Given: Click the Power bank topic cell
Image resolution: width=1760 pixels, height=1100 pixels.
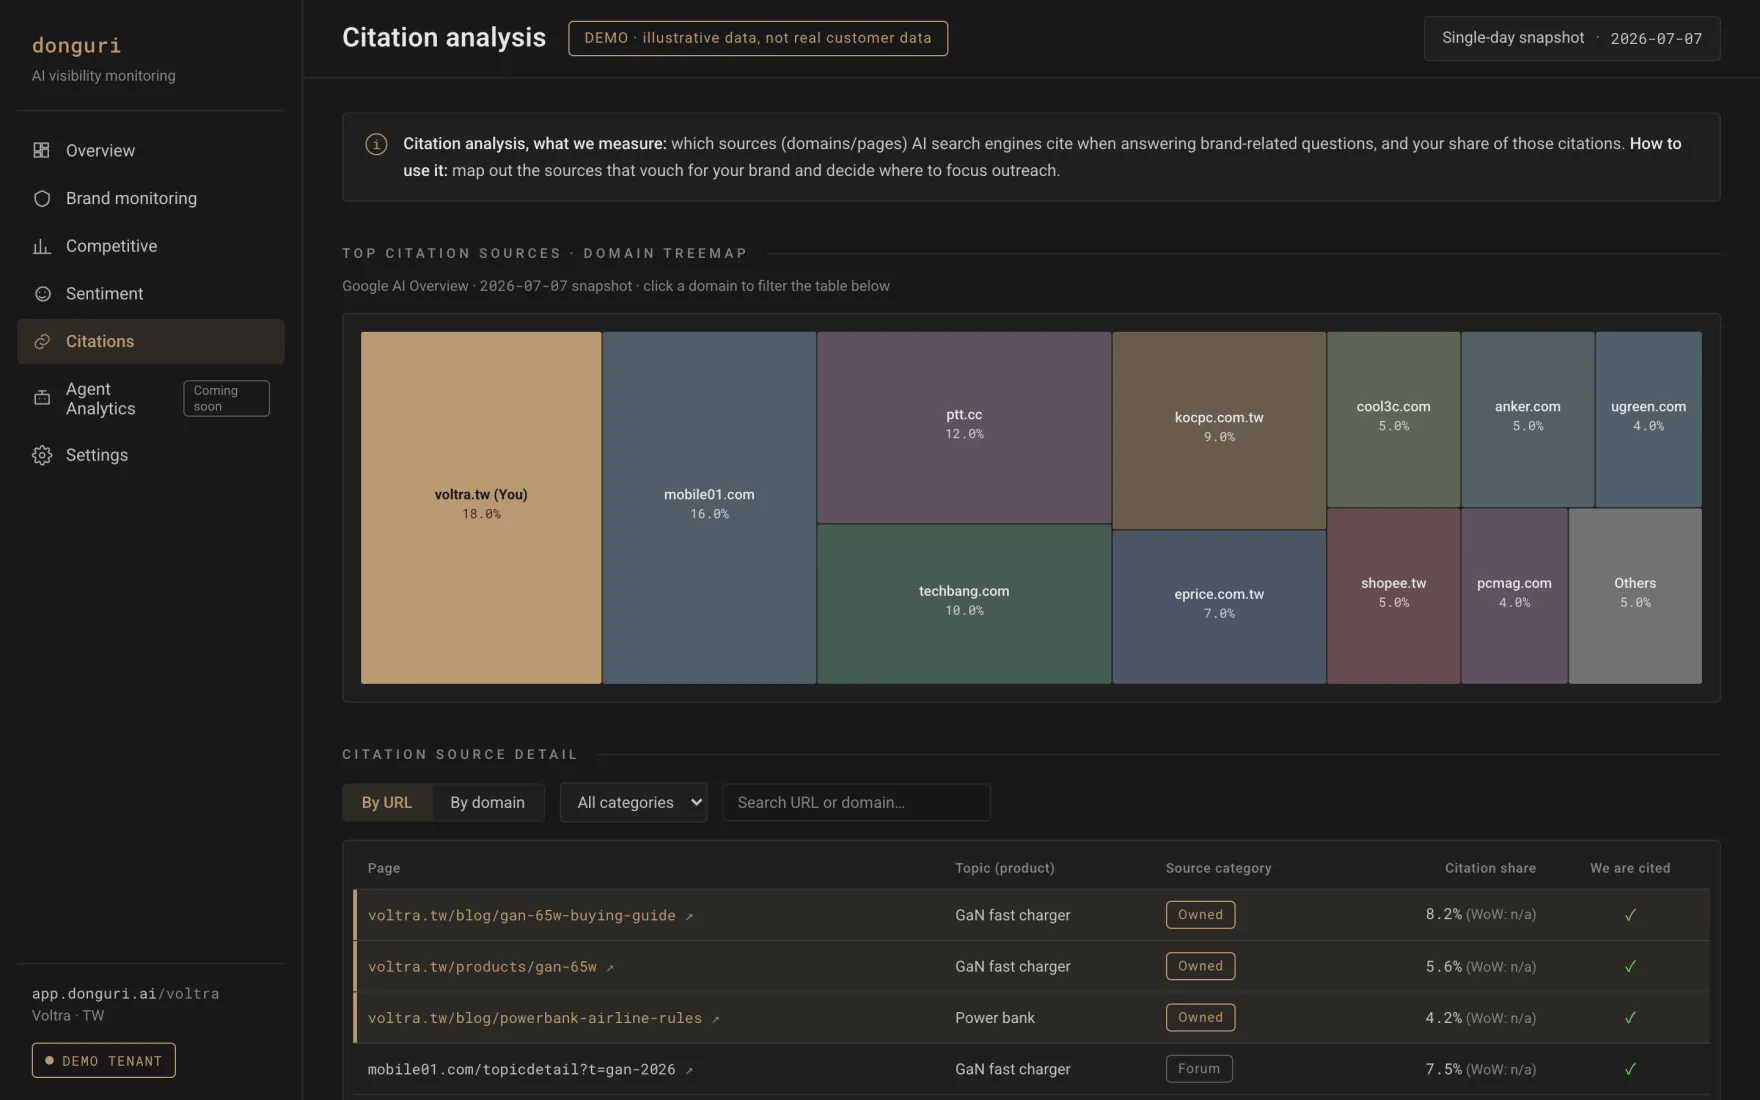Looking at the screenshot, I should pyautogui.click(x=995, y=1018).
